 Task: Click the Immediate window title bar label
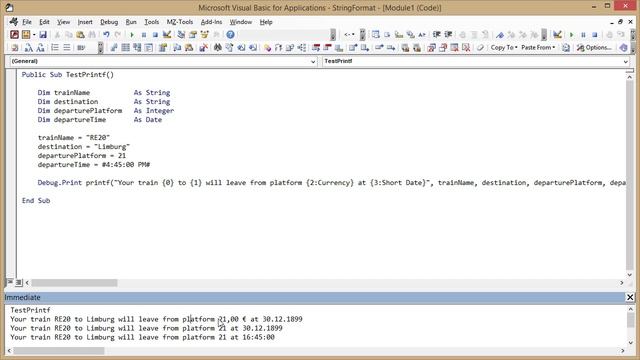click(22, 297)
